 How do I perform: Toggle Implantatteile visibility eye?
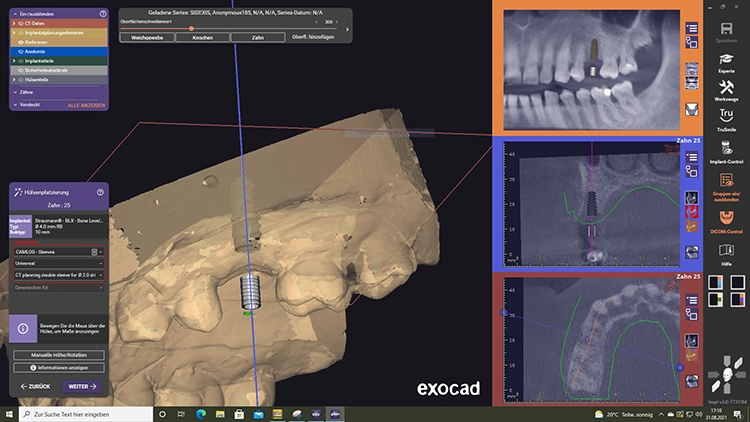tap(21, 61)
